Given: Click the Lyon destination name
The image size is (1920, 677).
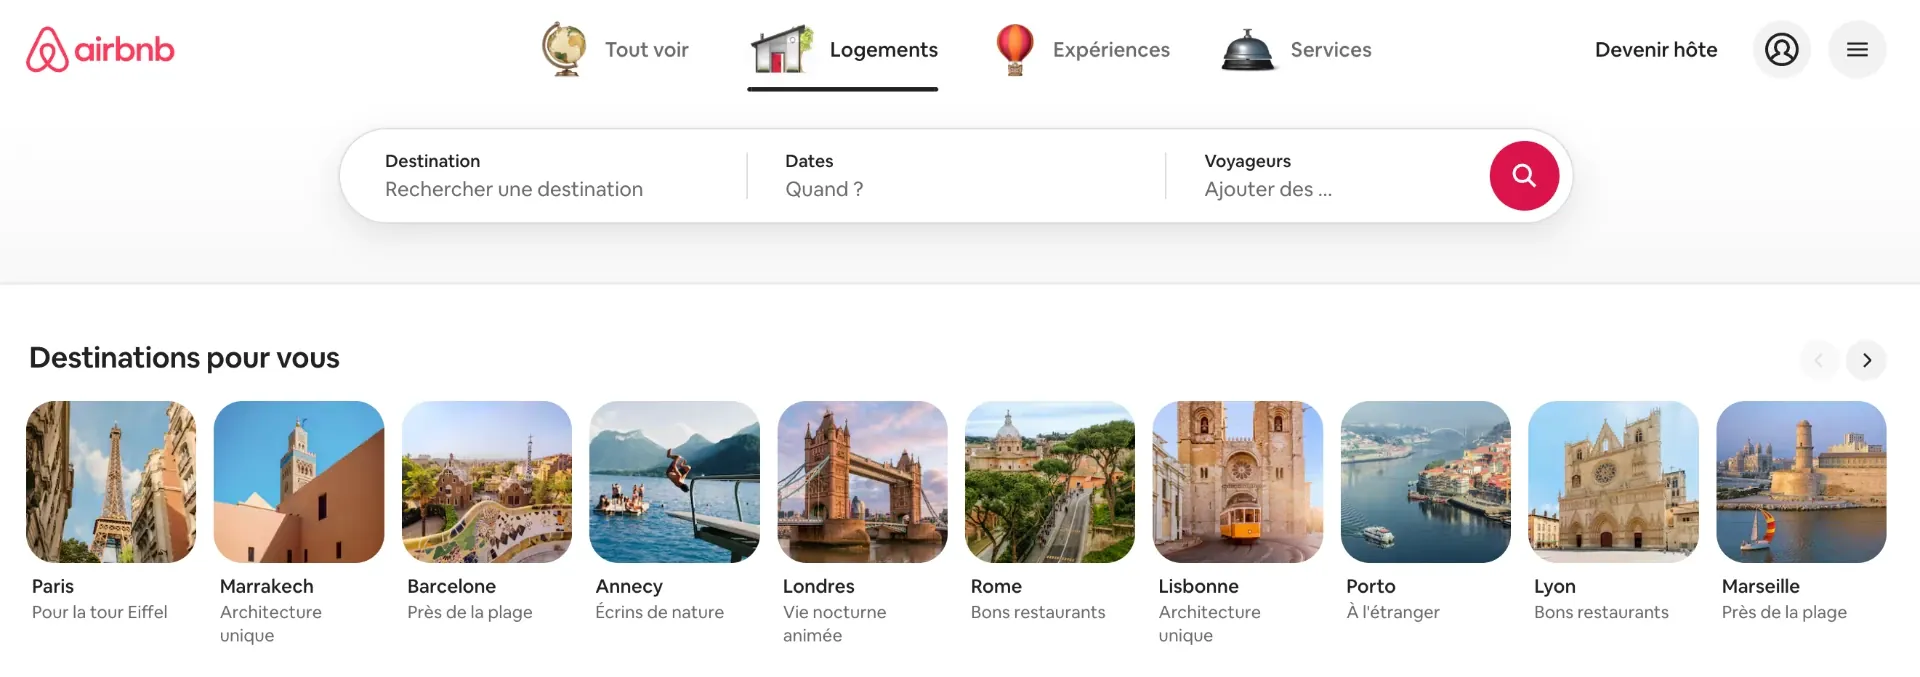Looking at the screenshot, I should pos(1555,587).
